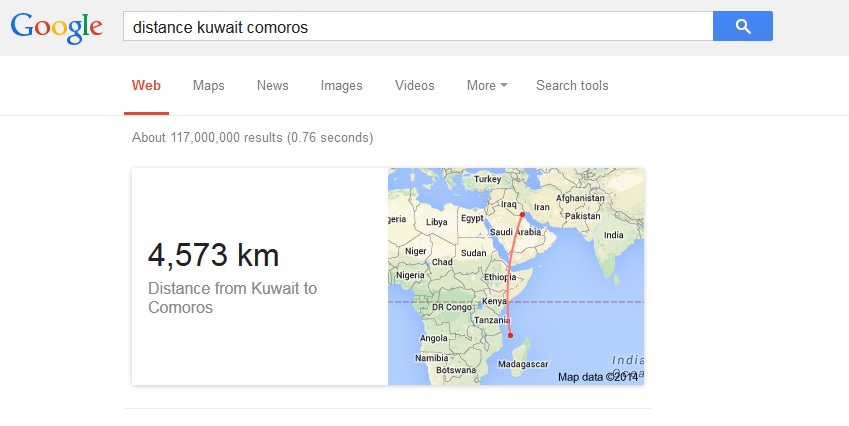
Task: Switch to the Maps tab
Action: 208,86
